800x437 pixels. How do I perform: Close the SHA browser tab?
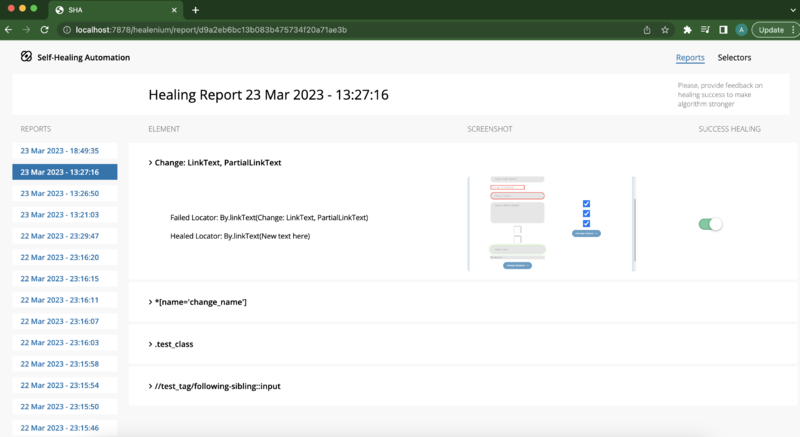click(174, 10)
